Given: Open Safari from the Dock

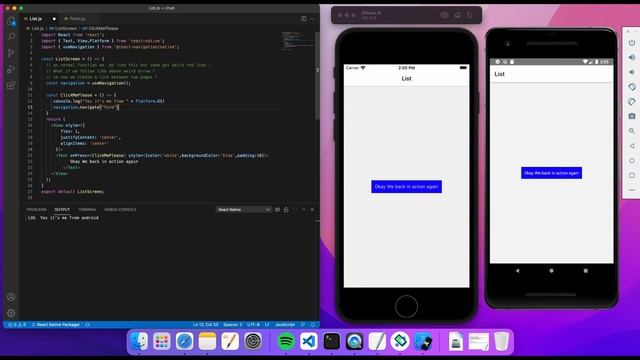Looking at the screenshot, I should [x=184, y=341].
